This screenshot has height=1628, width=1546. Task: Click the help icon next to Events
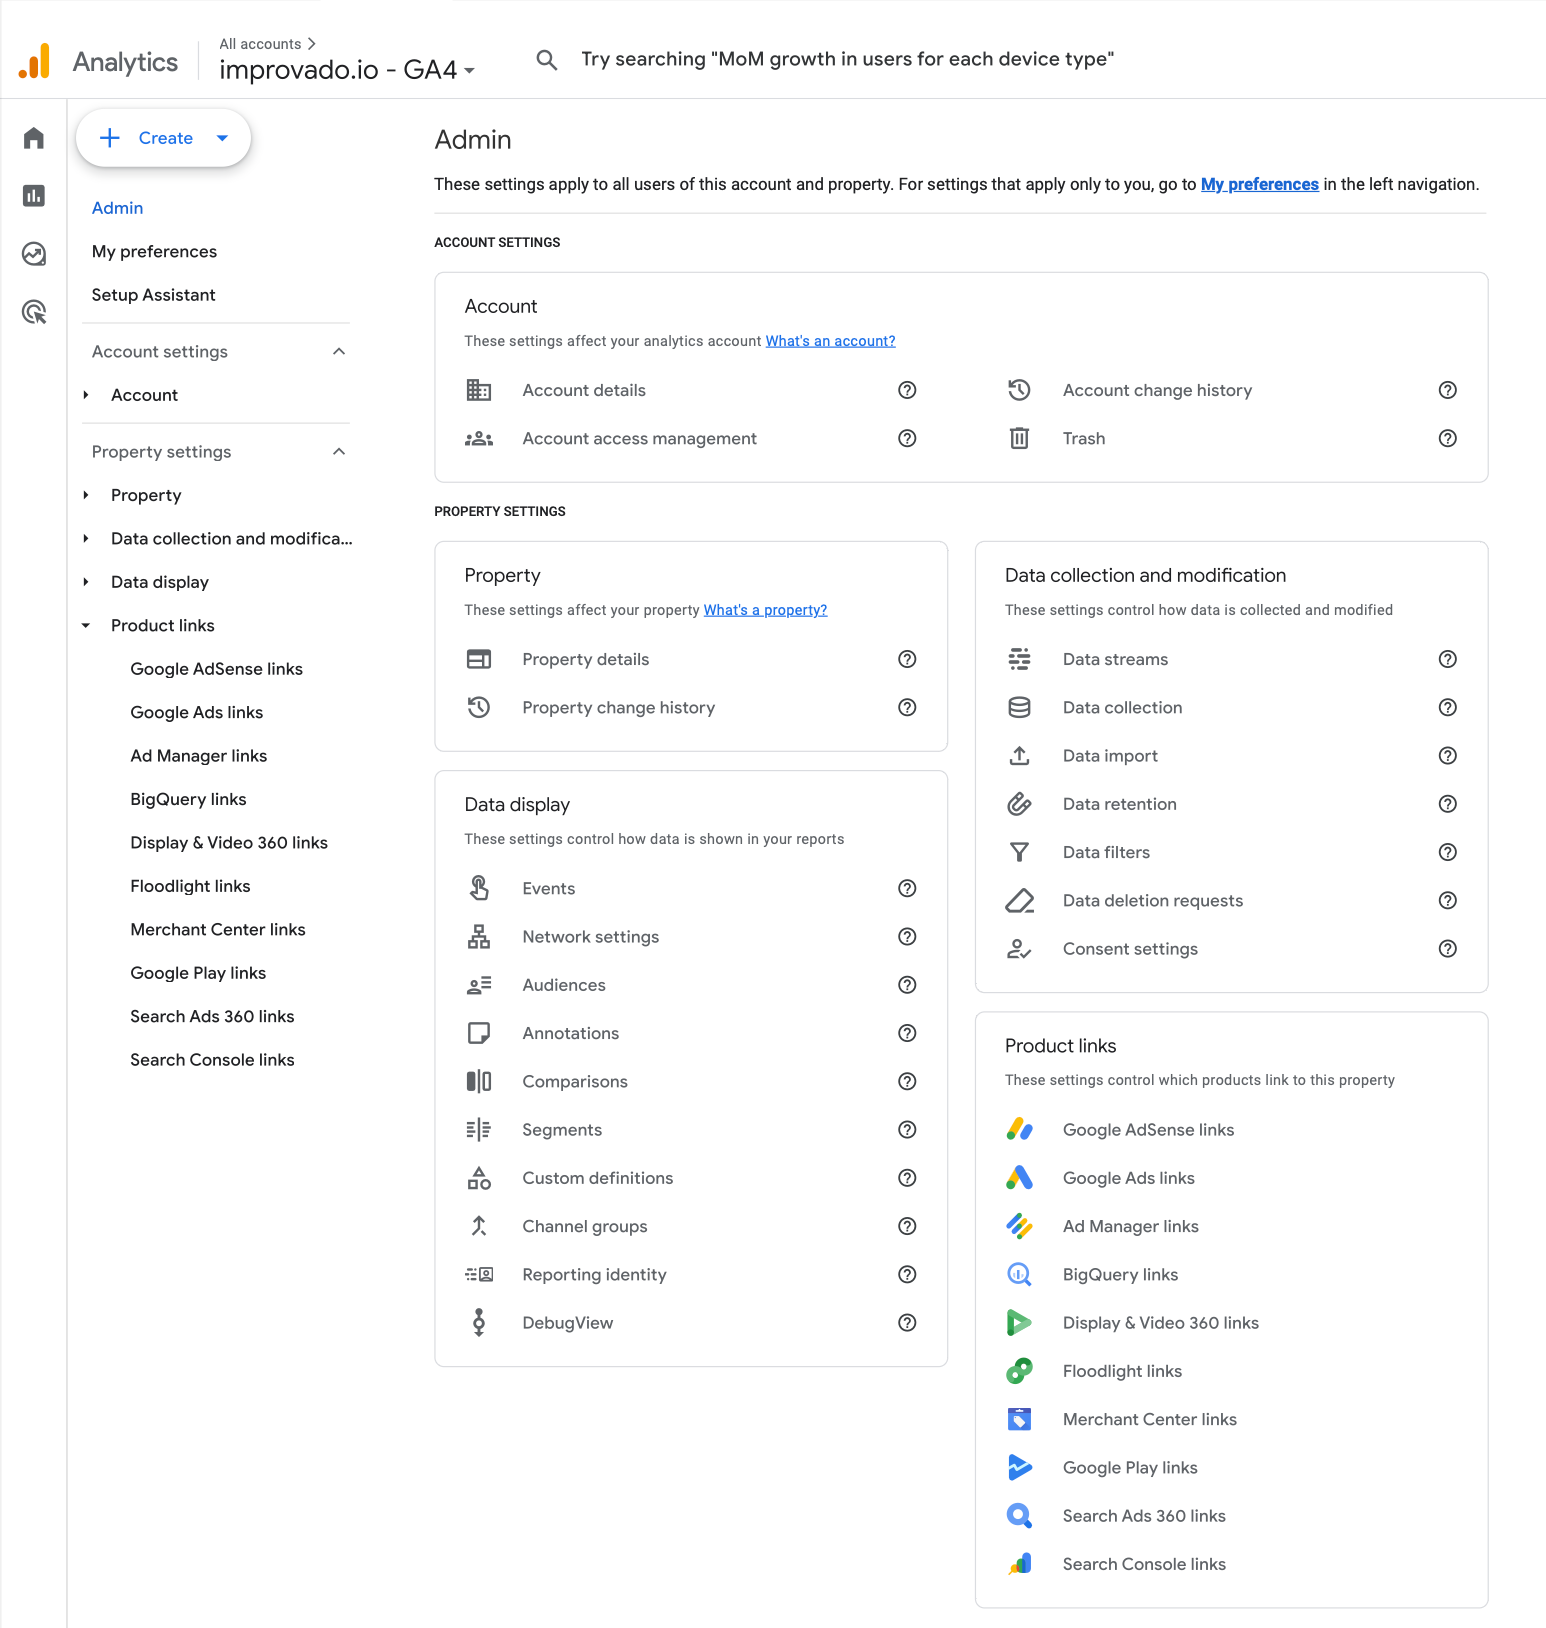click(907, 888)
